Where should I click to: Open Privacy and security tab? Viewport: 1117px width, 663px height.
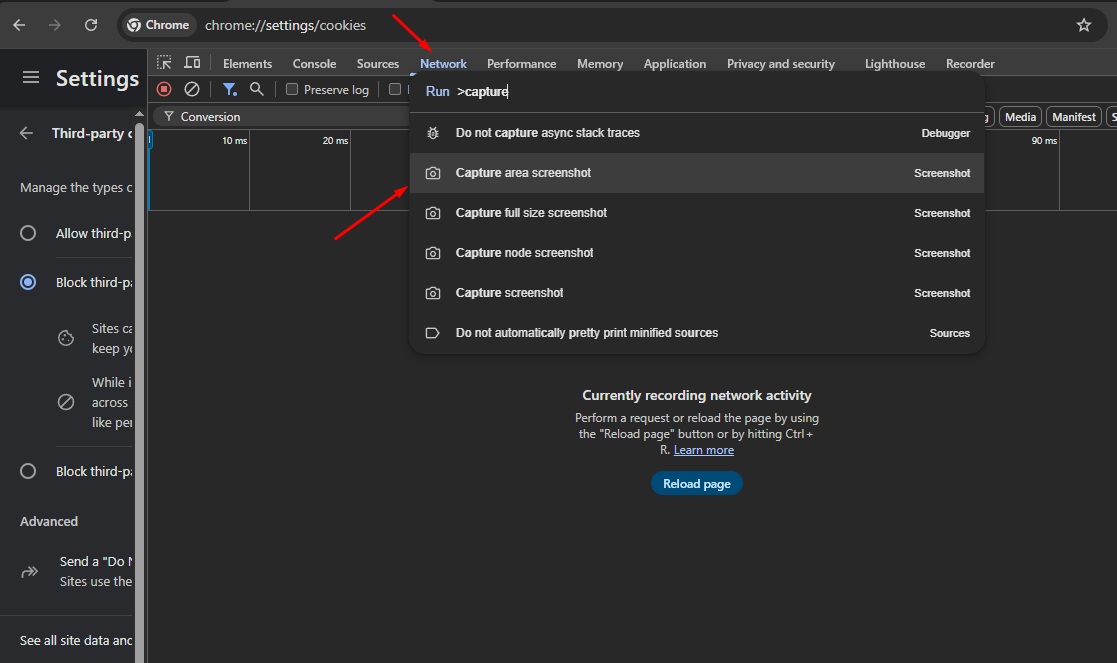[781, 63]
